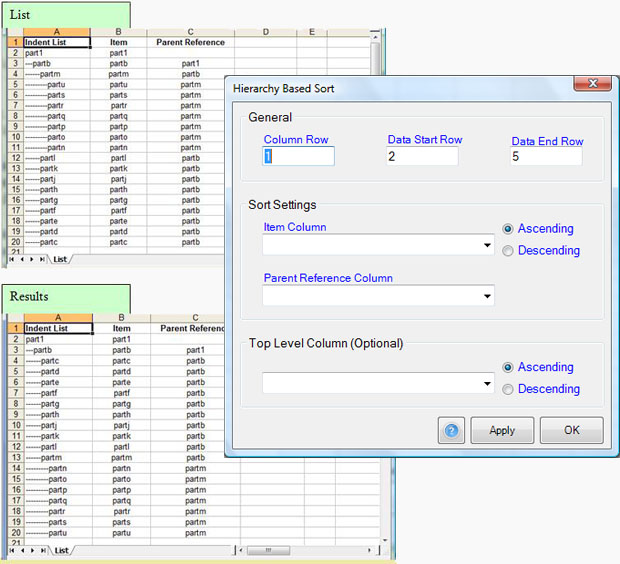Click the first sheet navigation arrow in upper spreadsheet
Viewport: 620px width, 564px height.
tap(12, 259)
